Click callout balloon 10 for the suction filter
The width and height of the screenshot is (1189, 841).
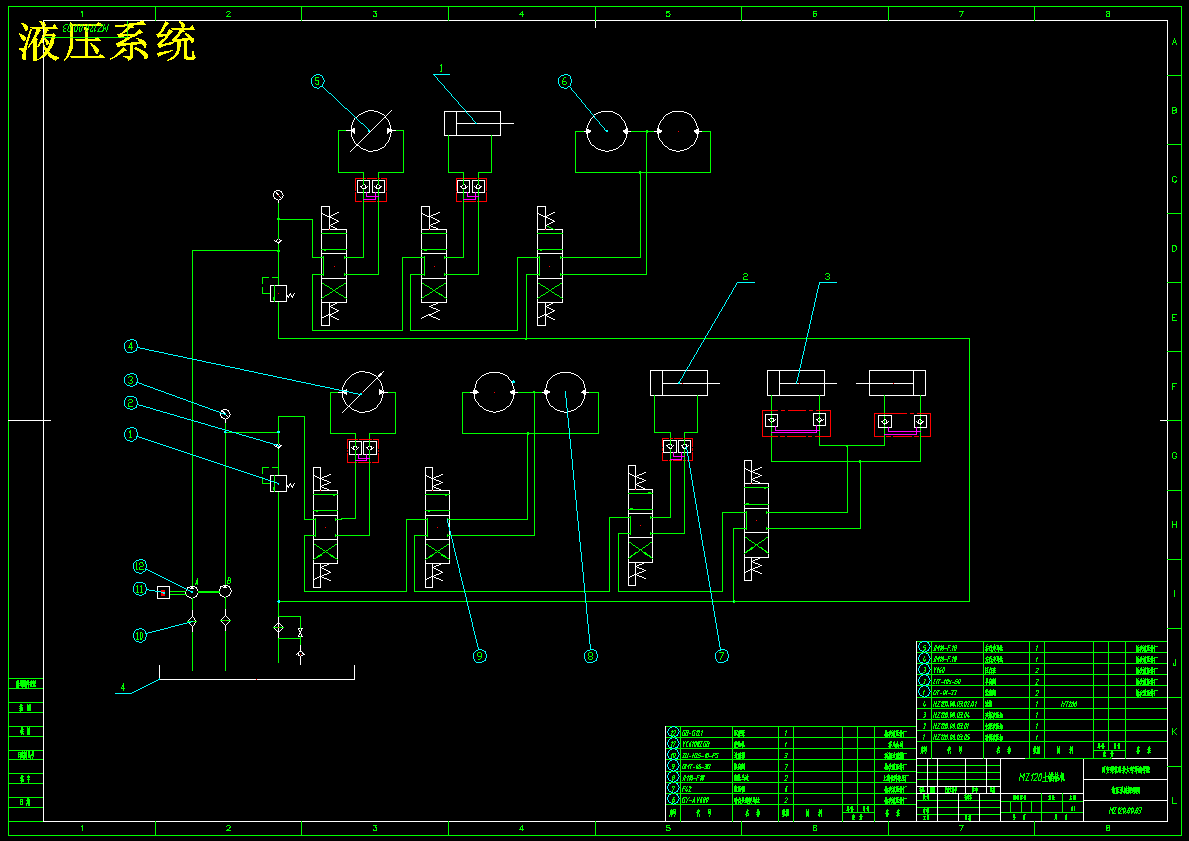tap(140, 635)
